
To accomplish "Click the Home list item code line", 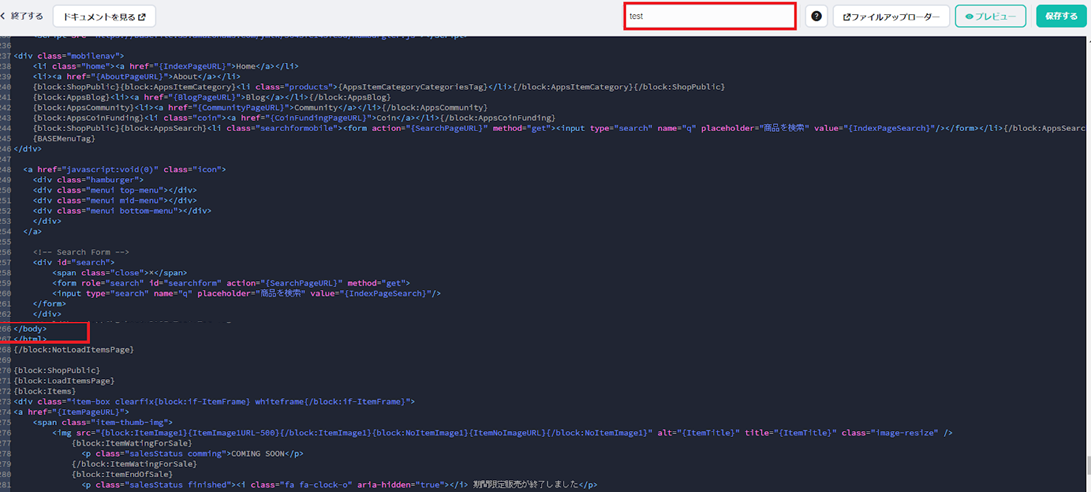I will click(166, 66).
